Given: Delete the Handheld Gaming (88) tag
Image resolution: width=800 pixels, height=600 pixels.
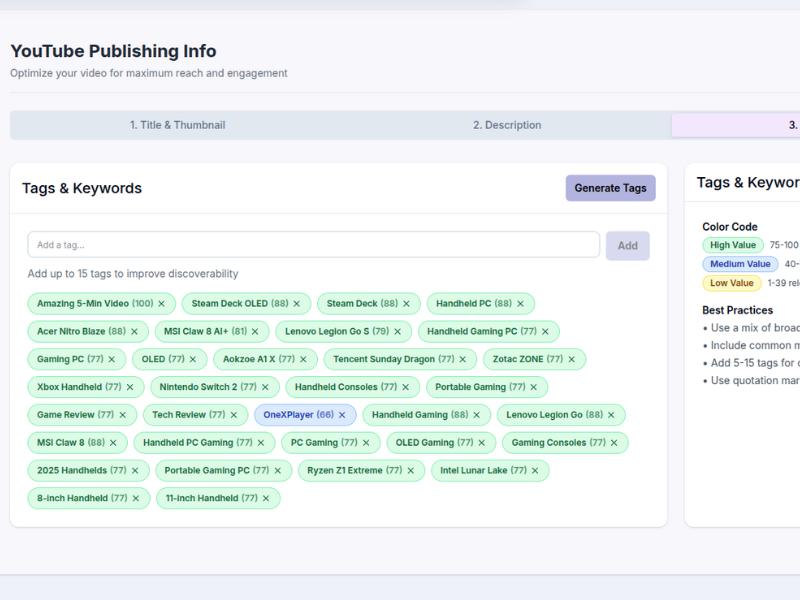Looking at the screenshot, I should pyautogui.click(x=477, y=415).
